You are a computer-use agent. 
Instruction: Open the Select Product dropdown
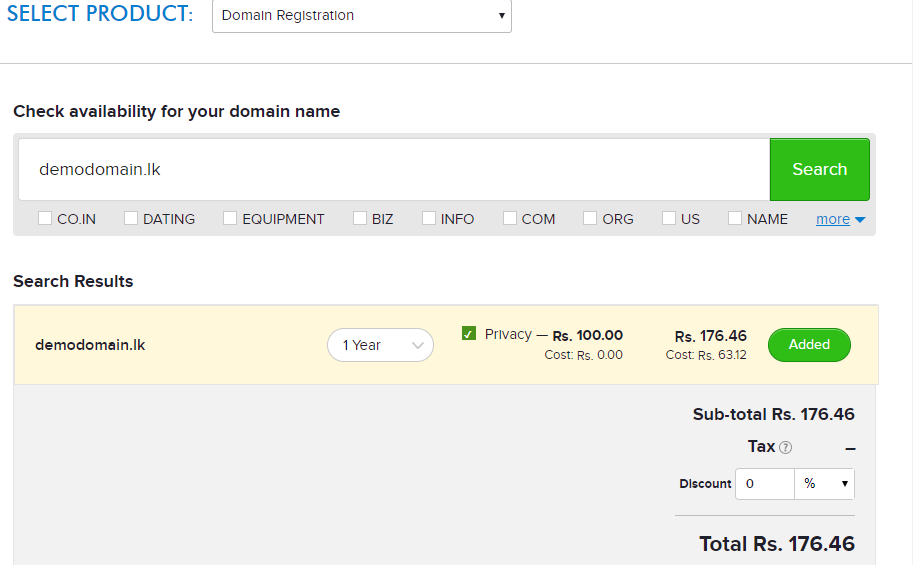[362, 15]
